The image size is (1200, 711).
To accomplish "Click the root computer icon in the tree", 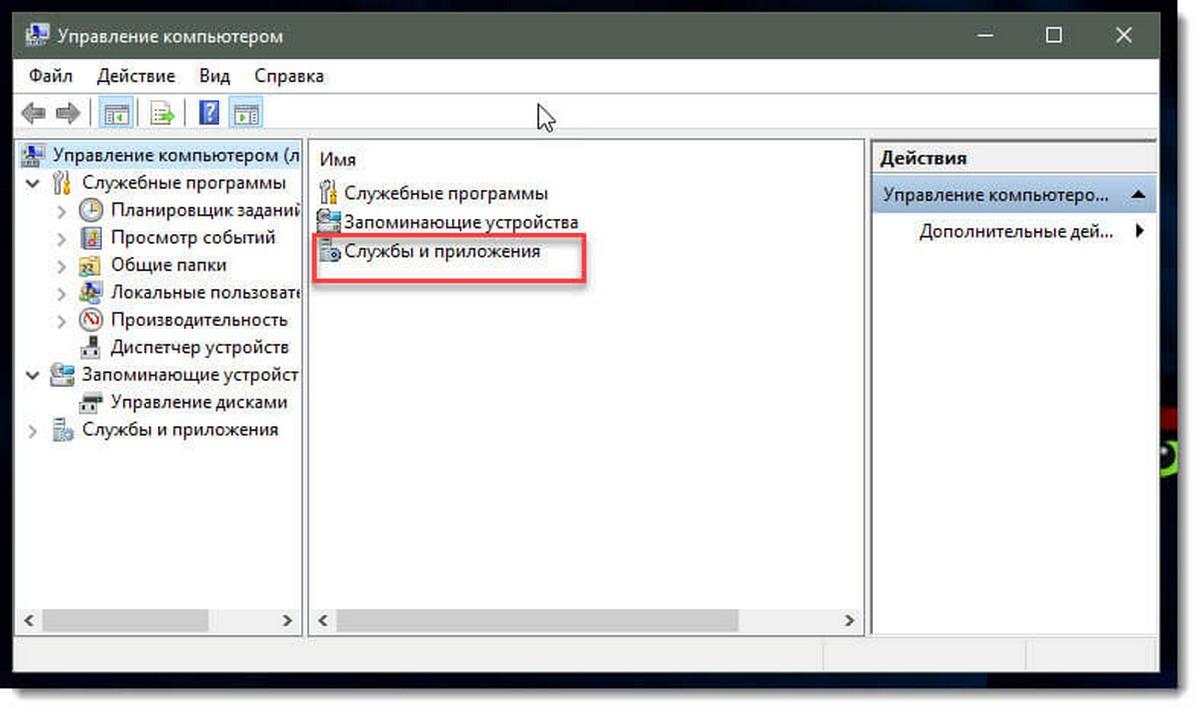I will 34,155.
